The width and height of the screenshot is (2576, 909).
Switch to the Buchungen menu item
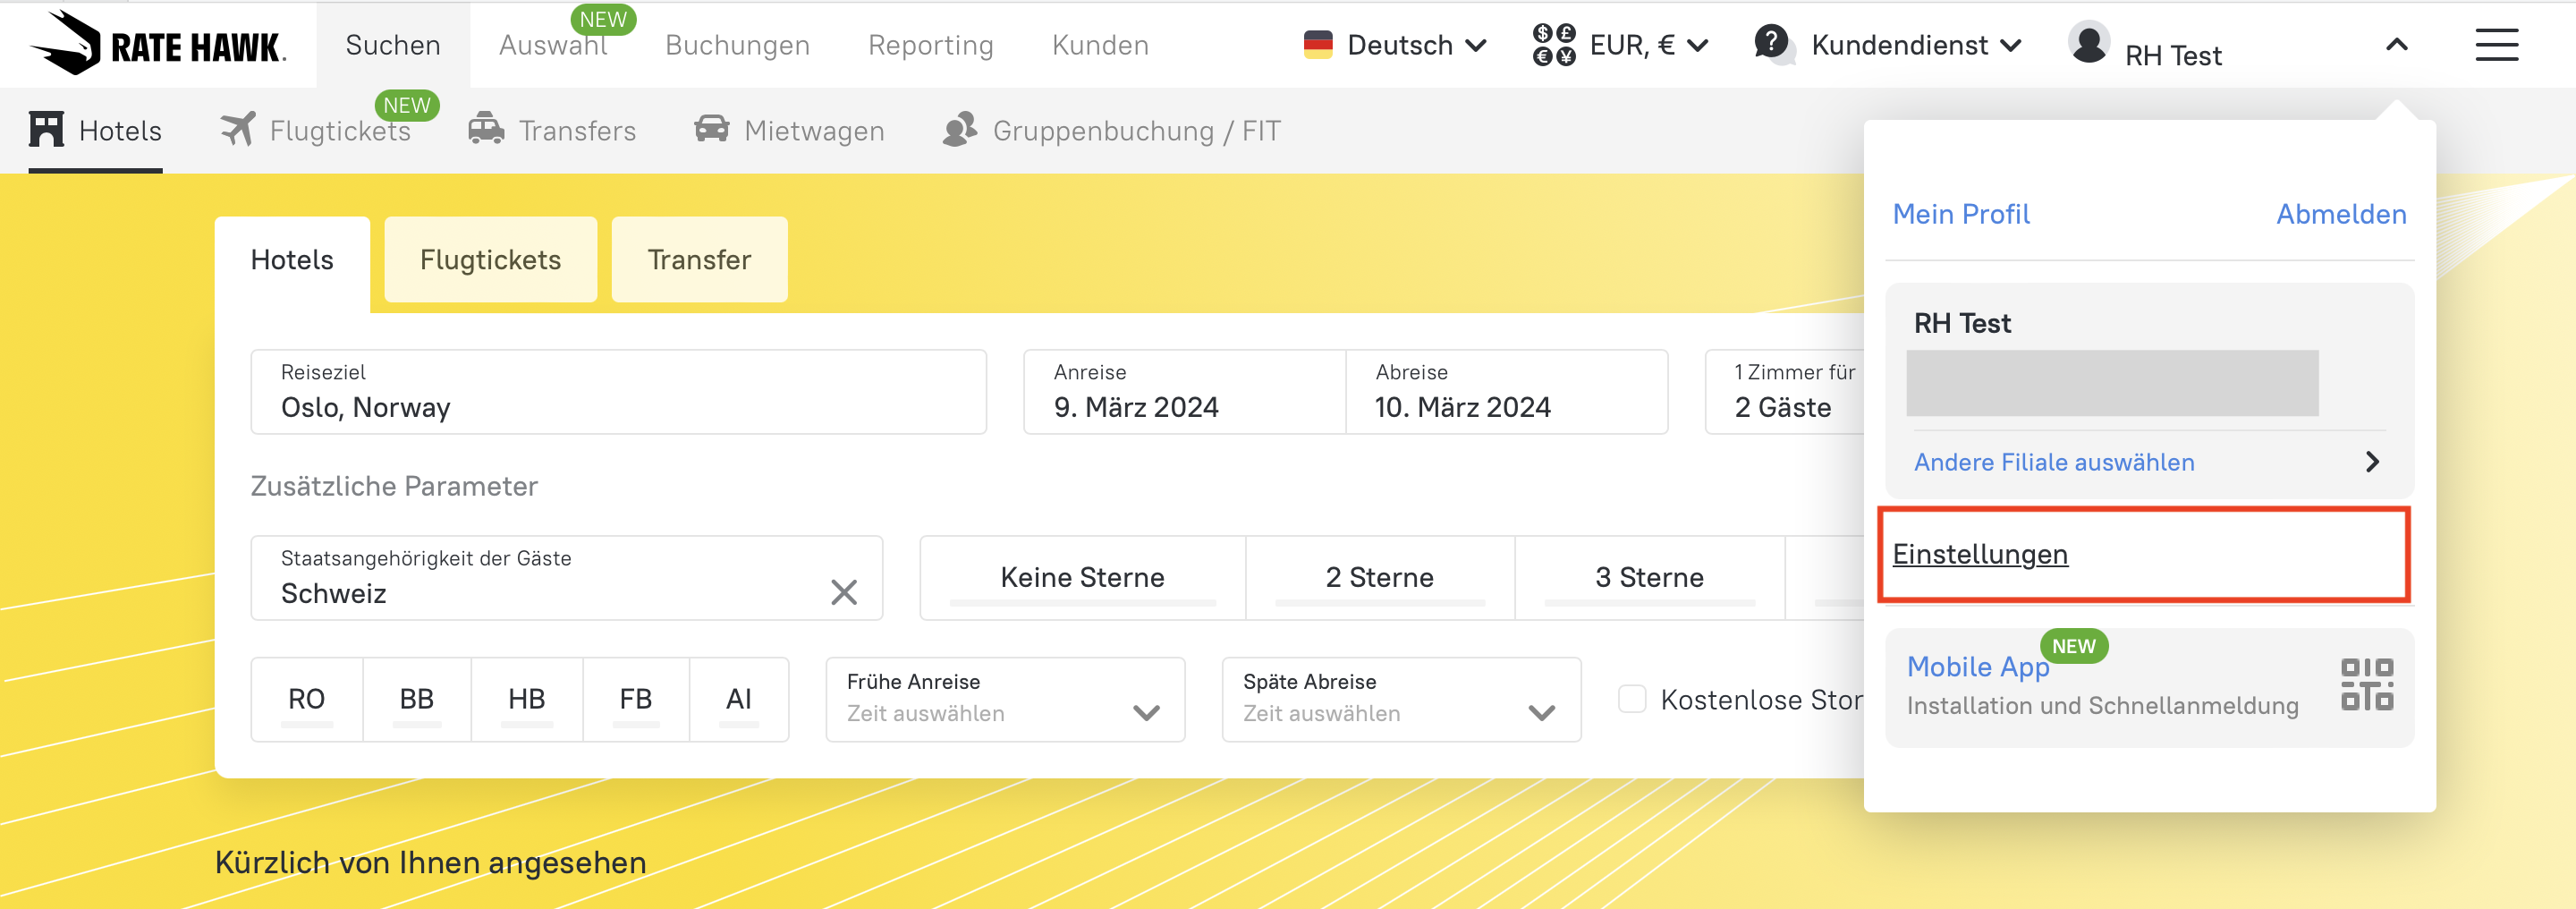737,45
